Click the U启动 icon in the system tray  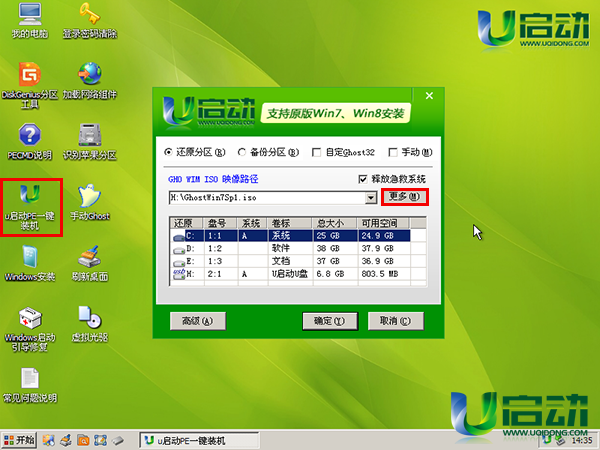tap(548, 441)
